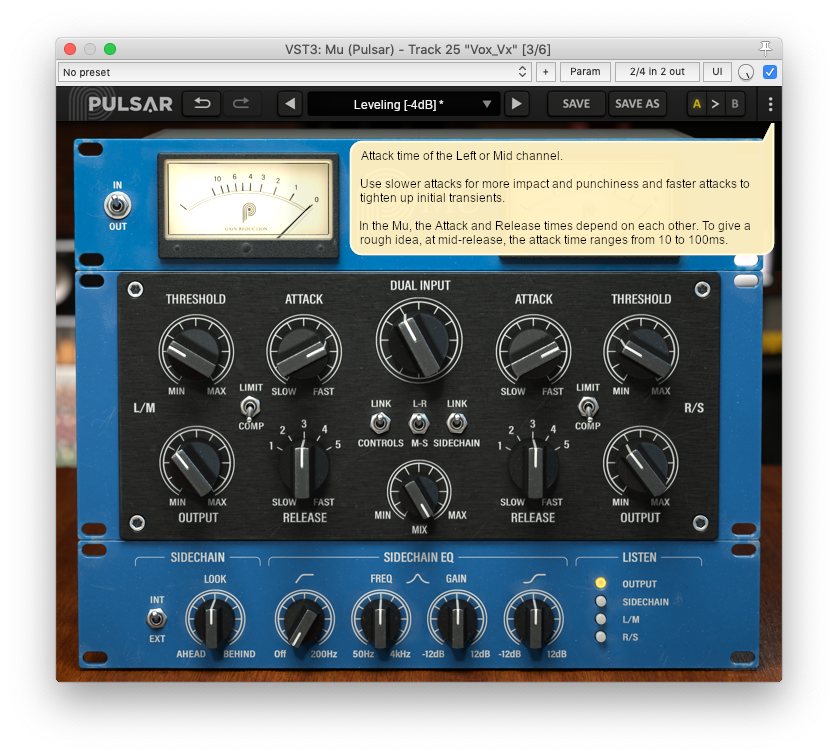838x756 pixels.
Task: Open the three-dot options menu
Action: pos(770,104)
